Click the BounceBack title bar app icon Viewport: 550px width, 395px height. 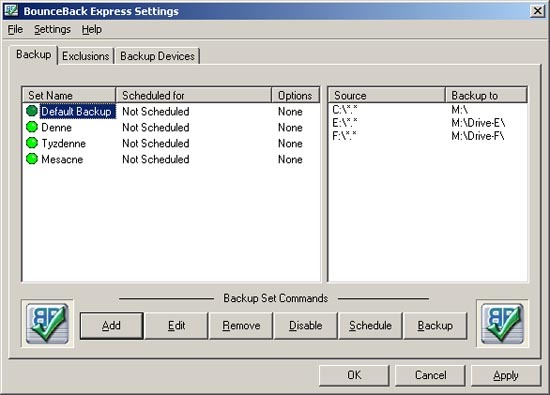11,11
